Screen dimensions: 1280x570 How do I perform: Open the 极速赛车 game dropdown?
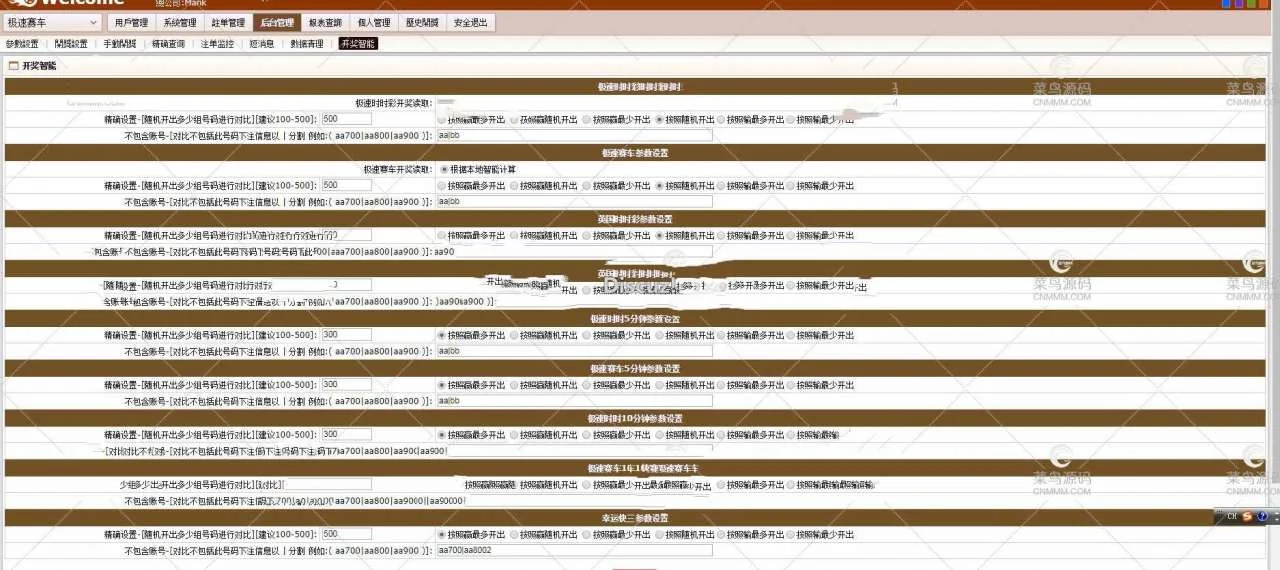tap(52, 22)
